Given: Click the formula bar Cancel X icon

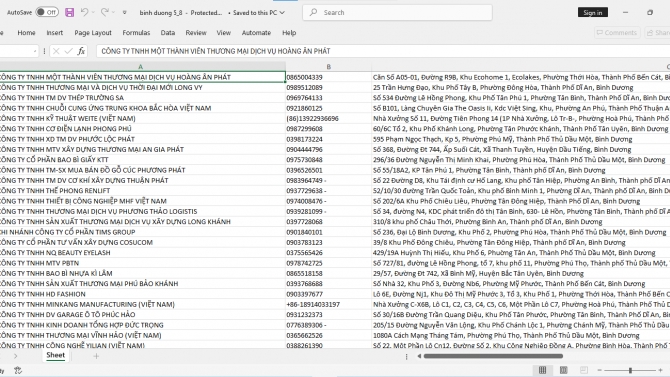Looking at the screenshot, I should [x=56, y=51].
